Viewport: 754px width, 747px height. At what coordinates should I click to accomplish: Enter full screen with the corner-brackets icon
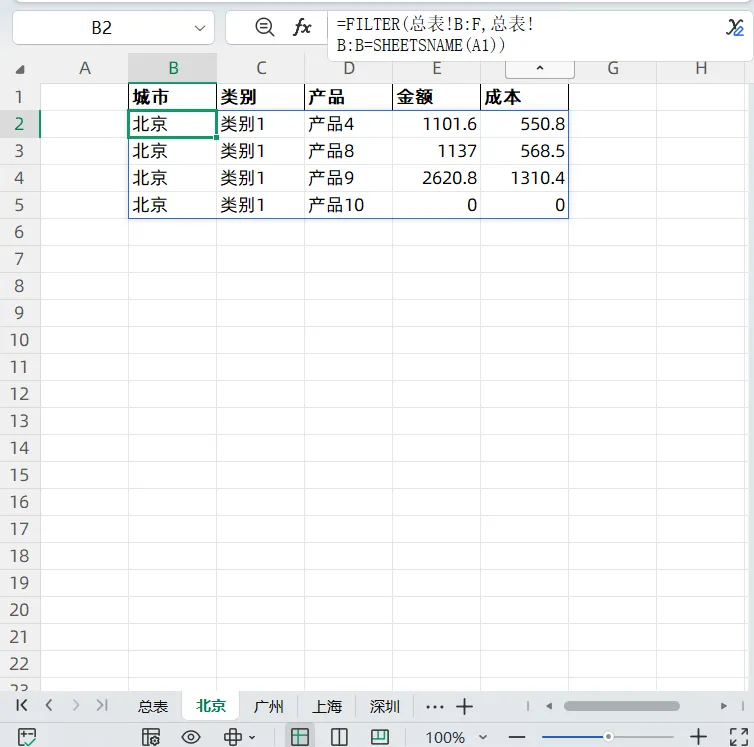click(739, 737)
